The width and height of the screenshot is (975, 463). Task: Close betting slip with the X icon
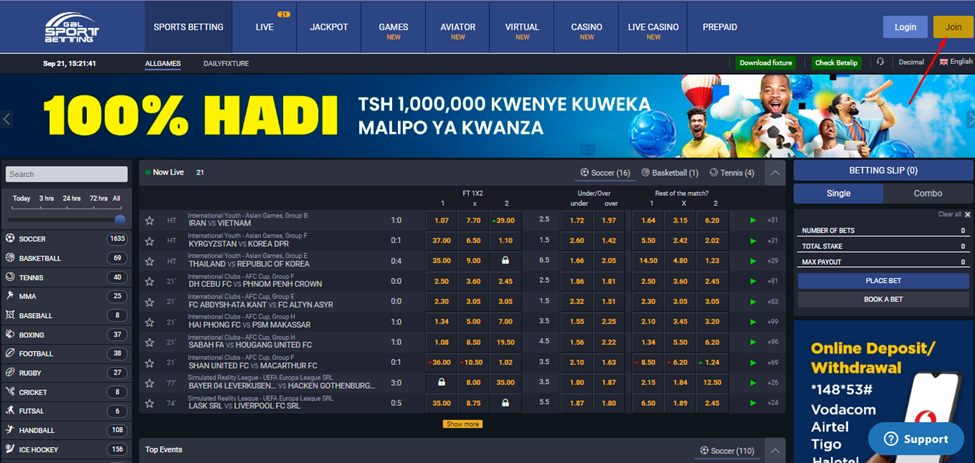(968, 214)
